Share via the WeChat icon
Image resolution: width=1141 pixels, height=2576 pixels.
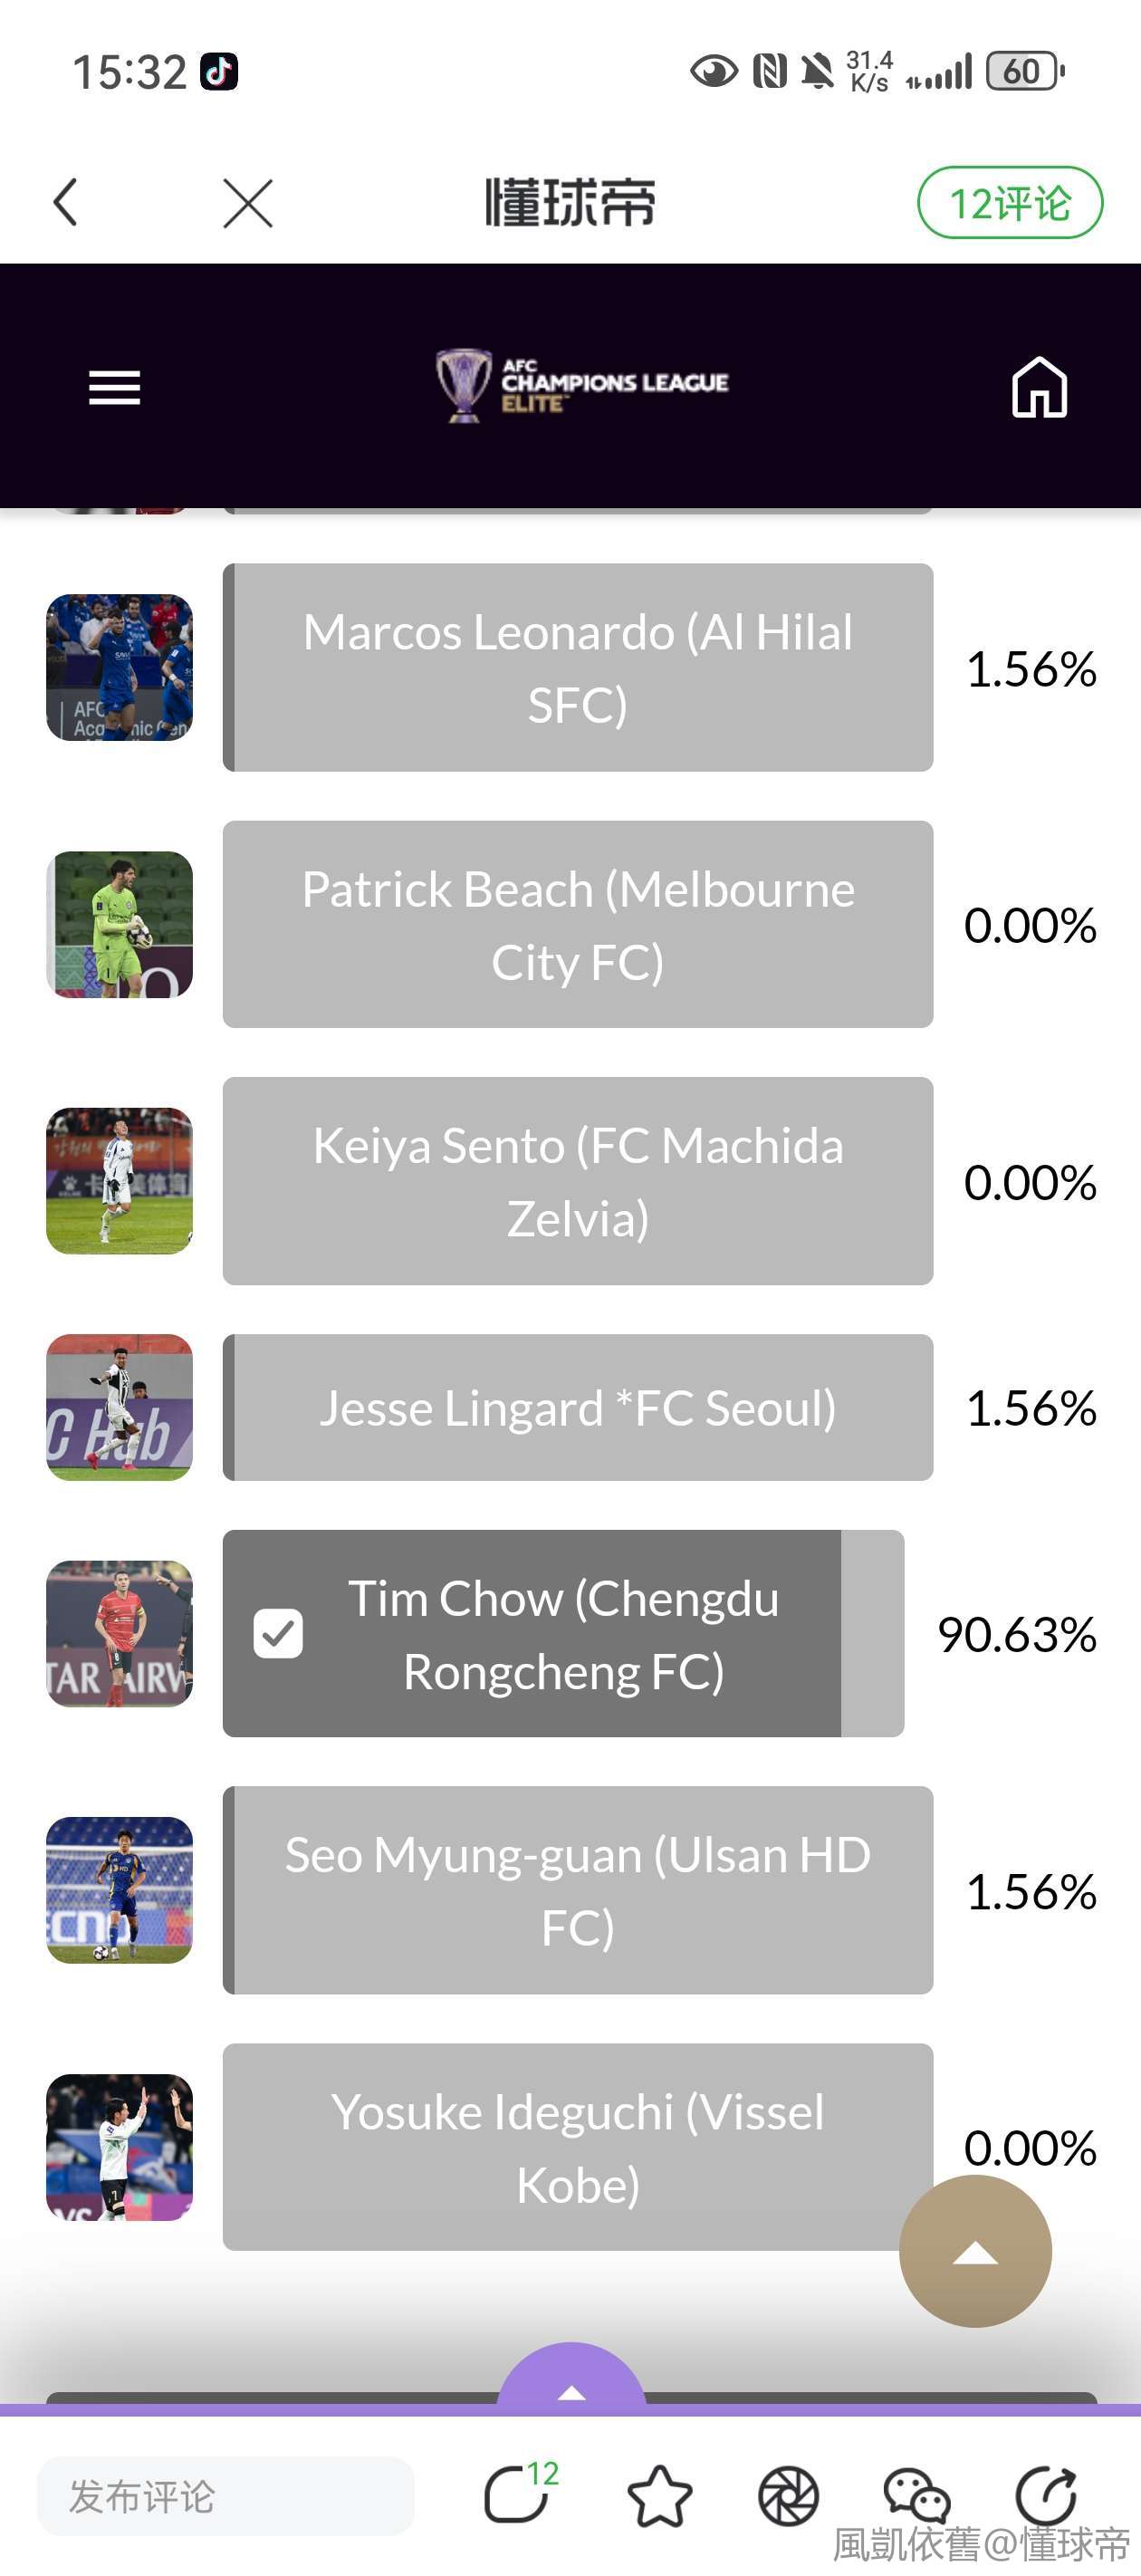(x=916, y=2496)
